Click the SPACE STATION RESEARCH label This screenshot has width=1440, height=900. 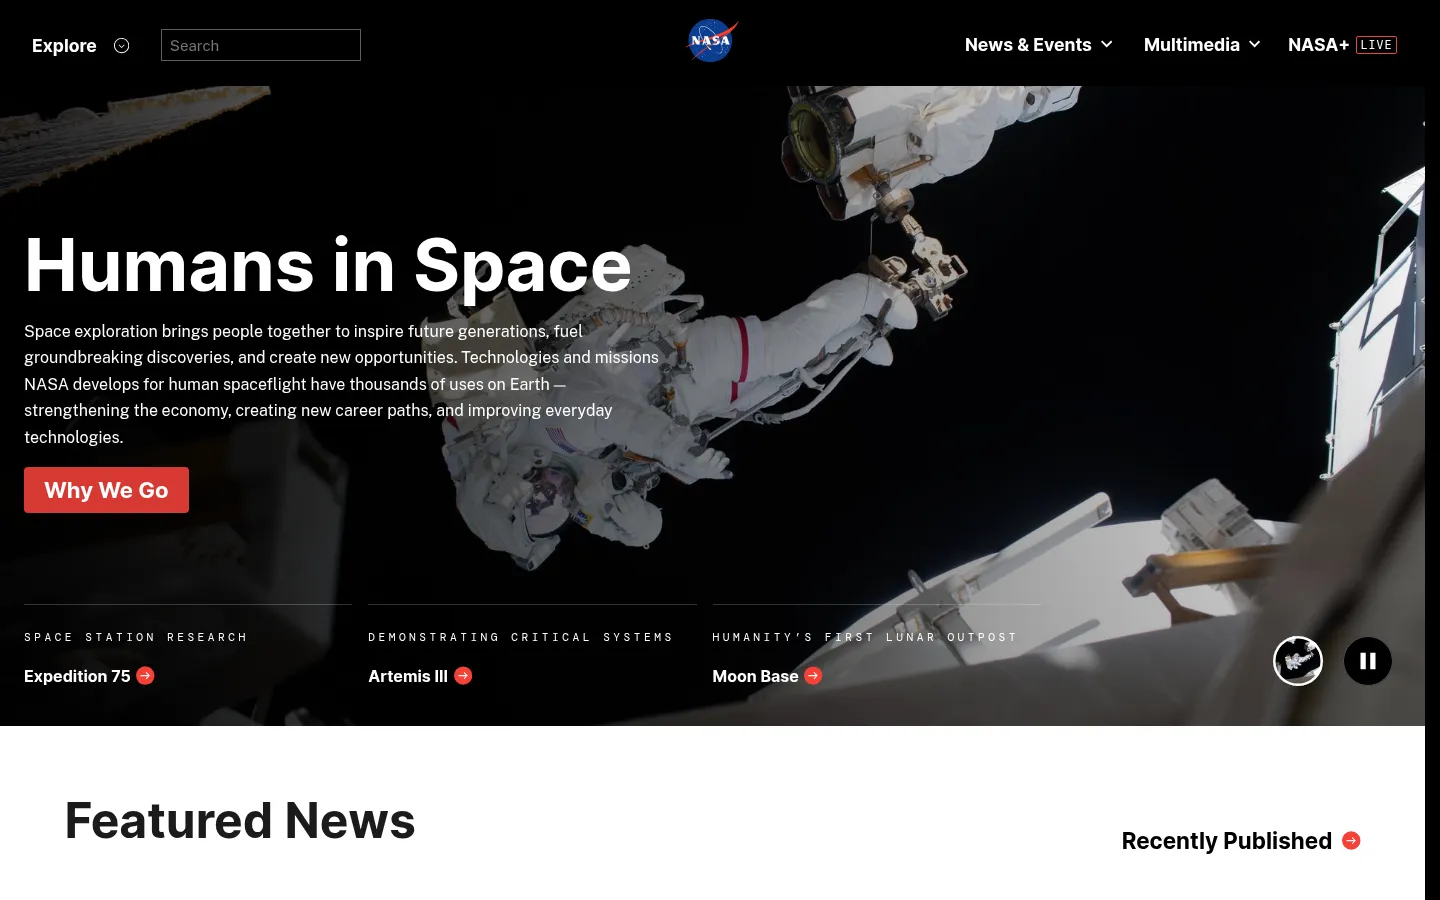pos(136,637)
